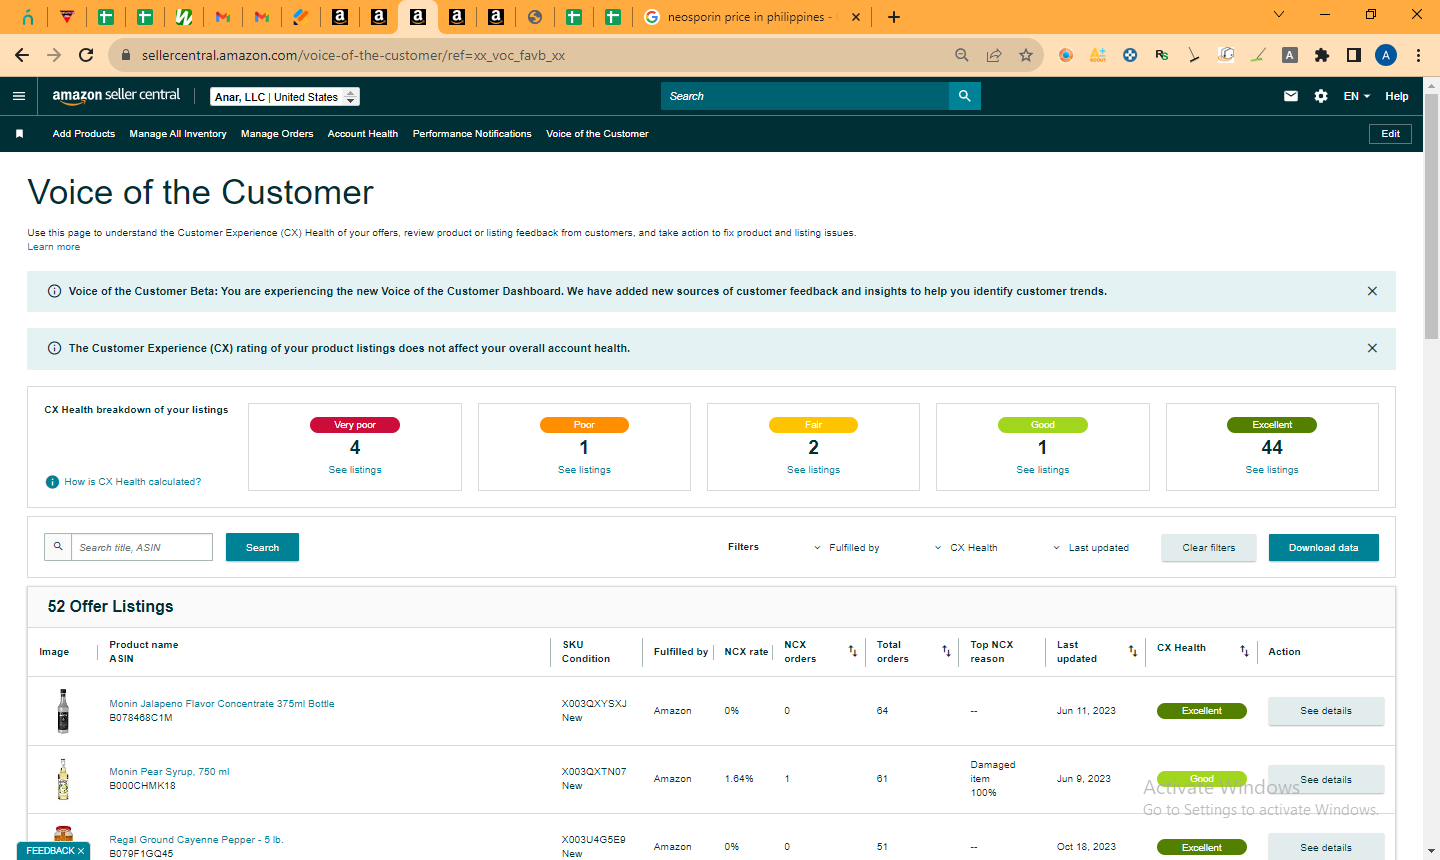1440x860 pixels.
Task: See listings with Fair CX Health
Action: click(x=813, y=470)
